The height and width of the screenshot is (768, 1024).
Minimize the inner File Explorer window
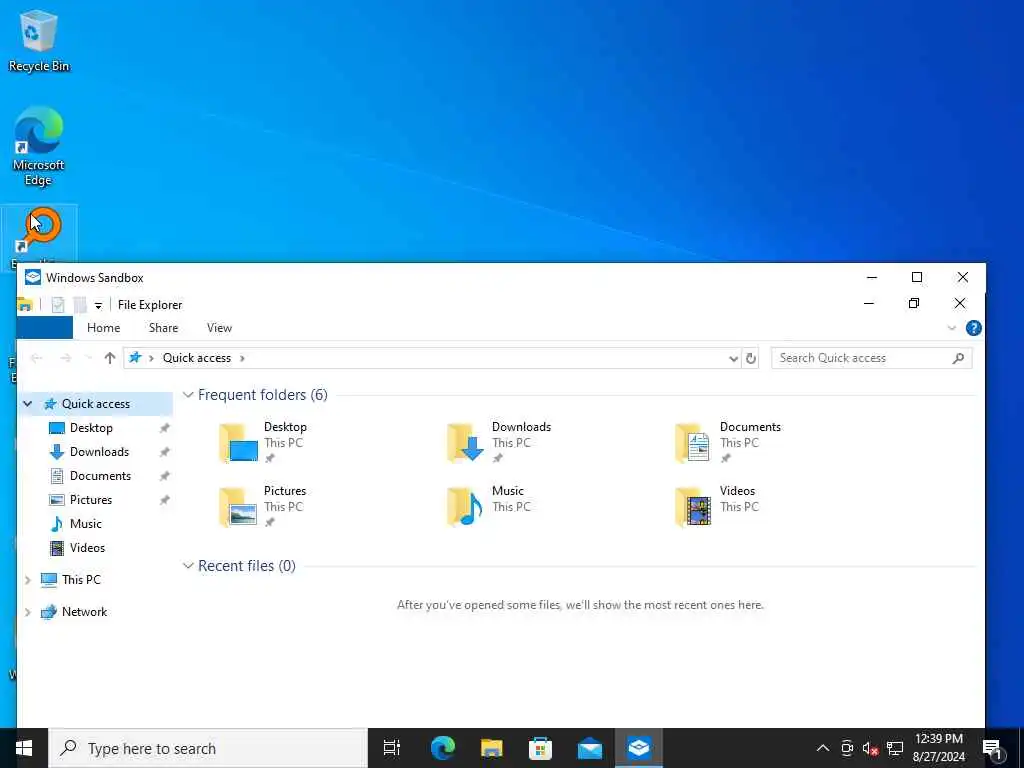click(869, 304)
